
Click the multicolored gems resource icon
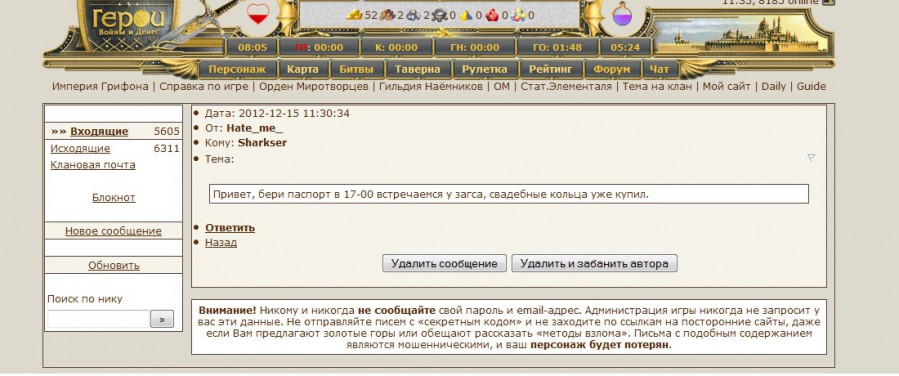(518, 15)
